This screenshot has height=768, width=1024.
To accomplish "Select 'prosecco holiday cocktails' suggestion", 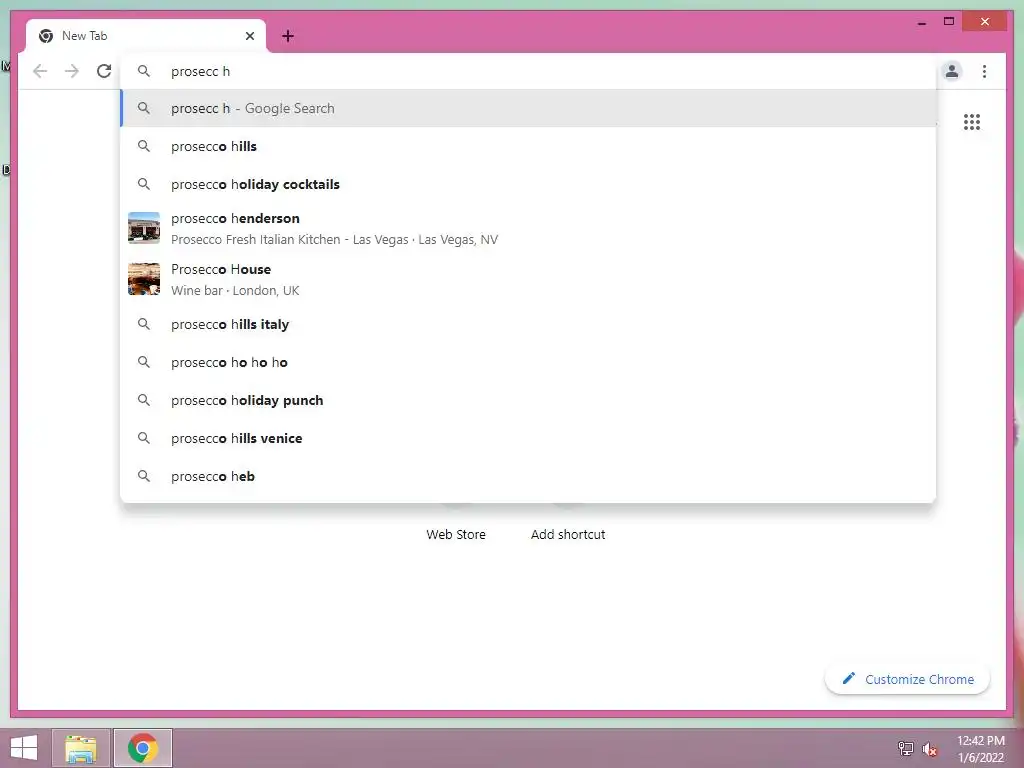I will pos(528,184).
